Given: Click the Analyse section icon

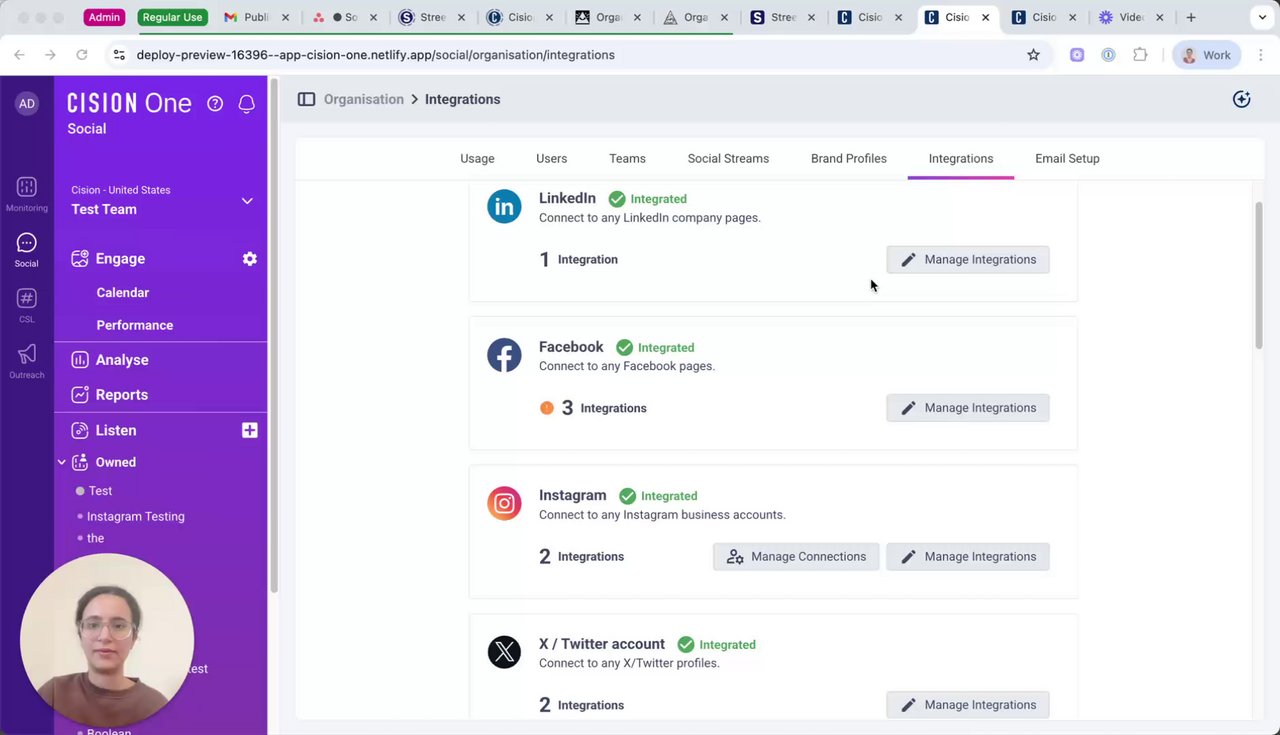Looking at the screenshot, I should coord(80,360).
